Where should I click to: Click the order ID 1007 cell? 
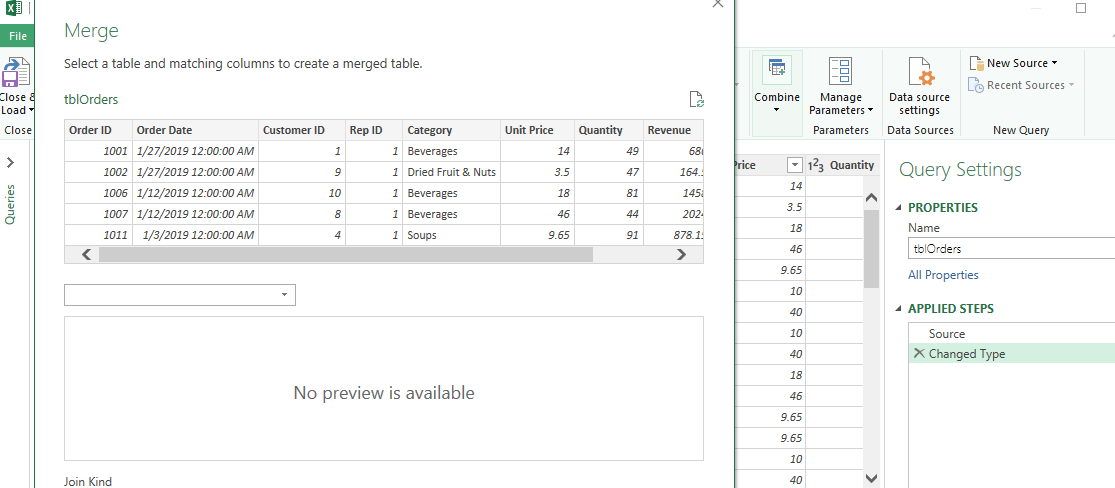98,214
